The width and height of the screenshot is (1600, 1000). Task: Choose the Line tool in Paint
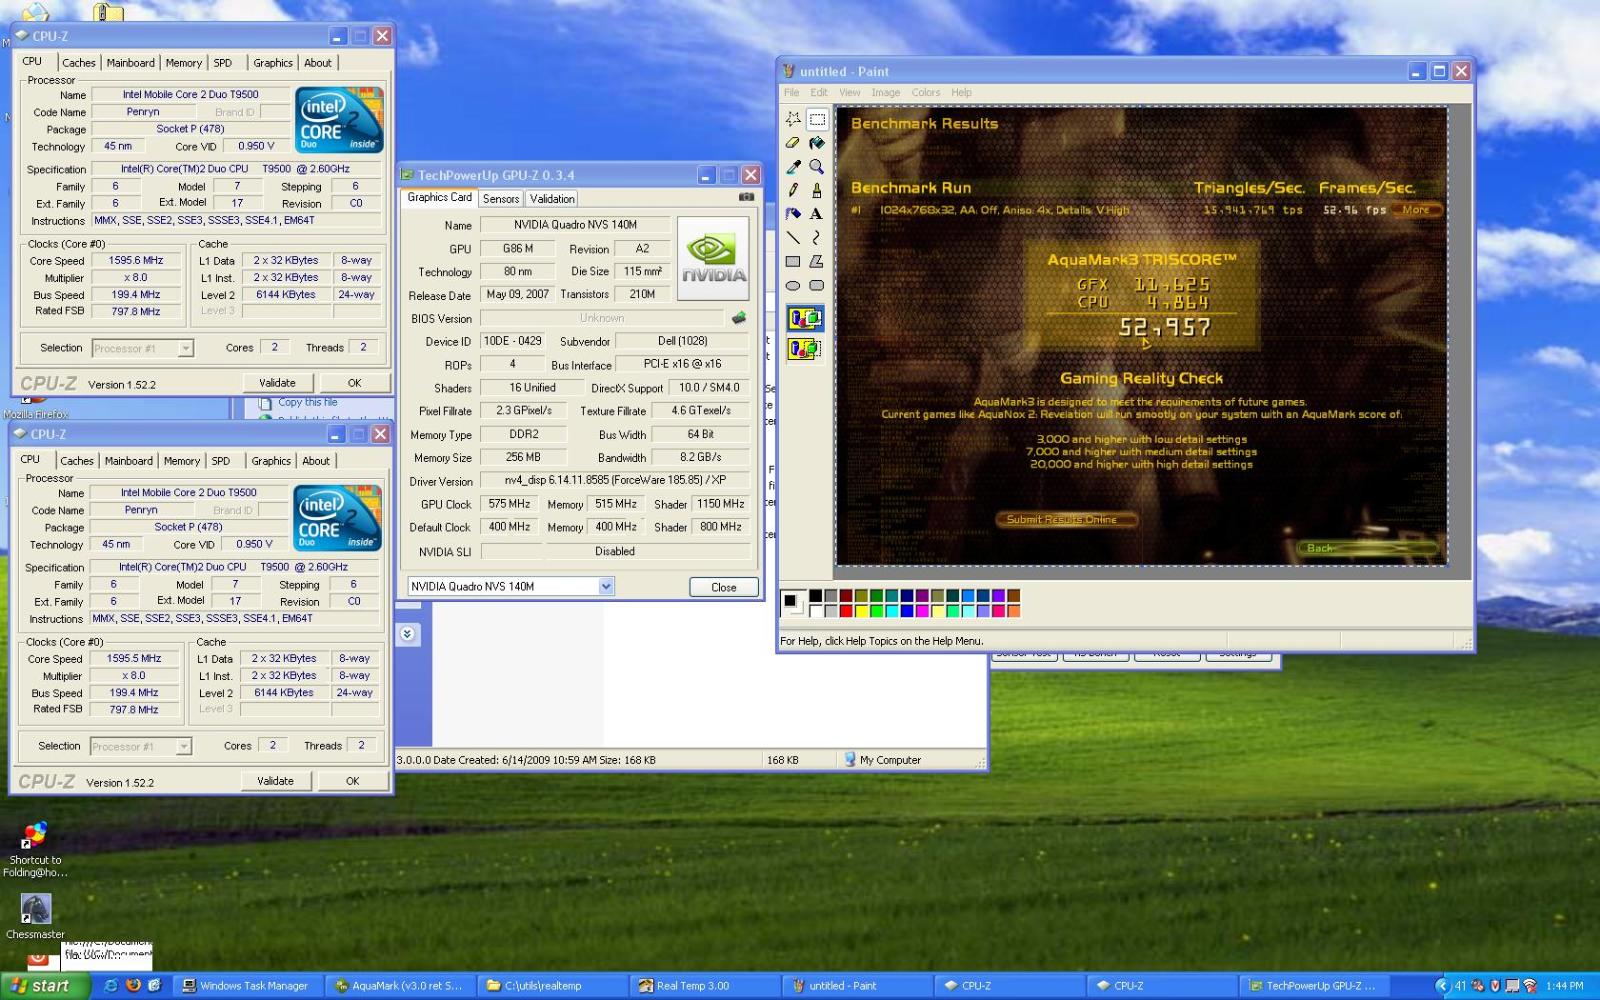click(x=793, y=237)
